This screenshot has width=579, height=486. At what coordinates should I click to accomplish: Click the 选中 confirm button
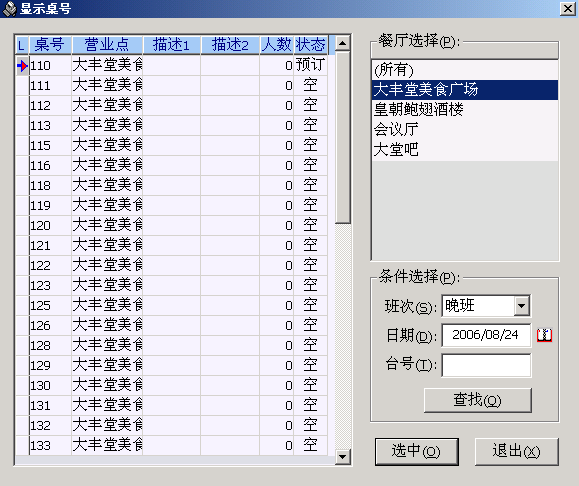coord(417,452)
